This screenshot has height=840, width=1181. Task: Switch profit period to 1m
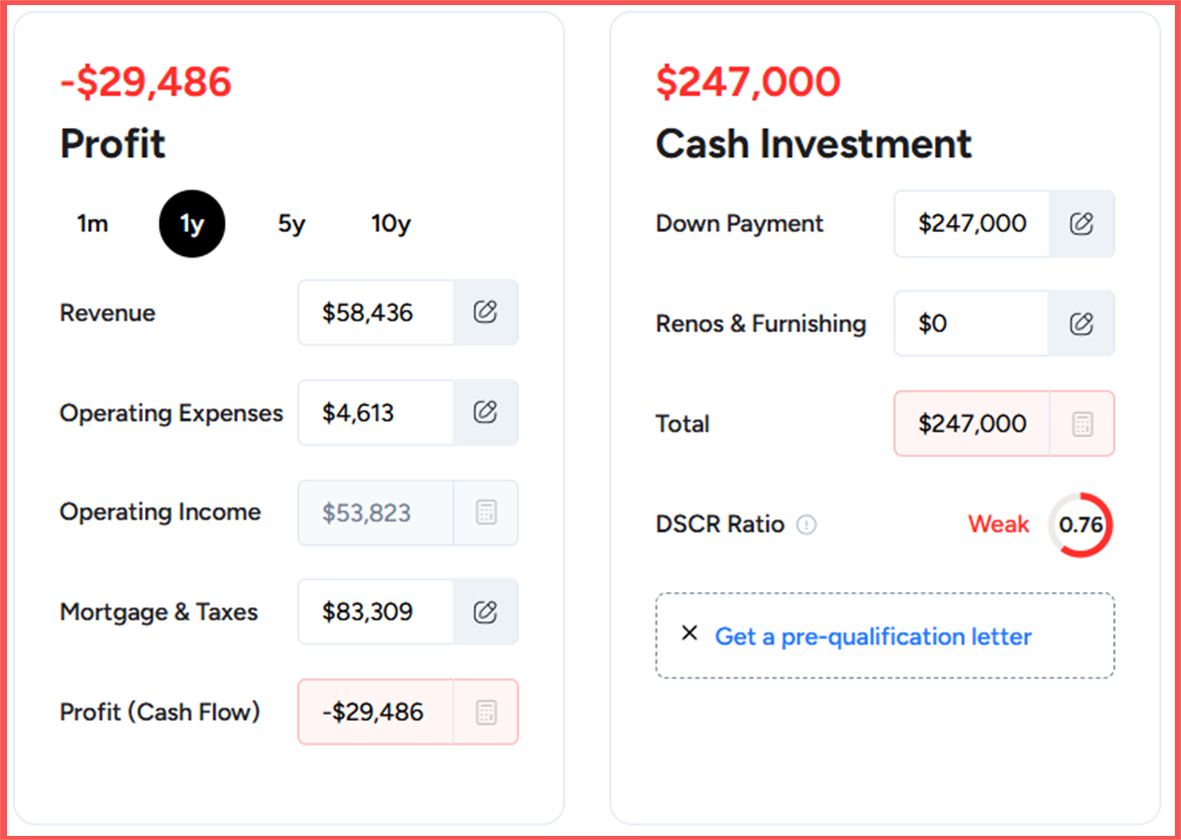coord(93,224)
